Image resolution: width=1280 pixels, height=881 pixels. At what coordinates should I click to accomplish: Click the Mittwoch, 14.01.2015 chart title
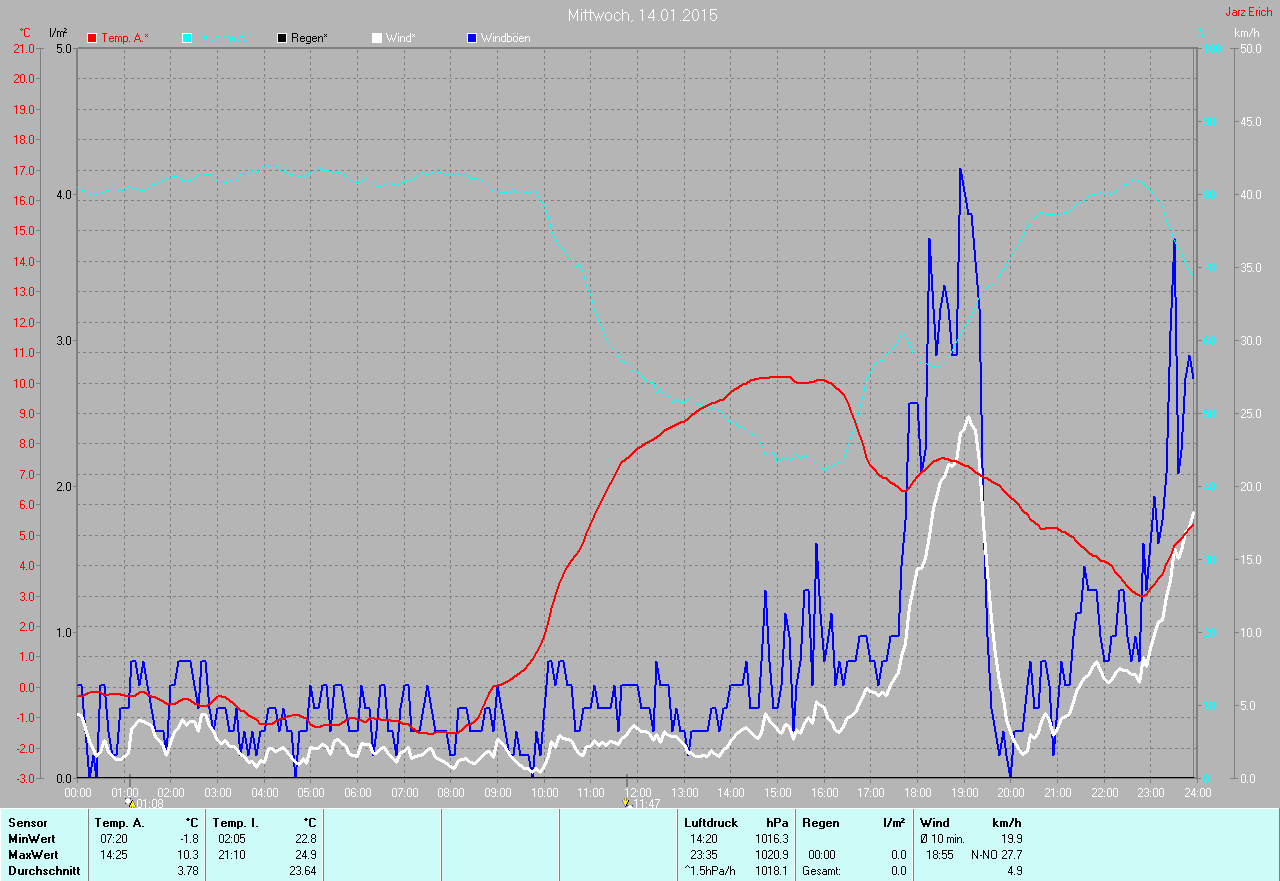(642, 15)
